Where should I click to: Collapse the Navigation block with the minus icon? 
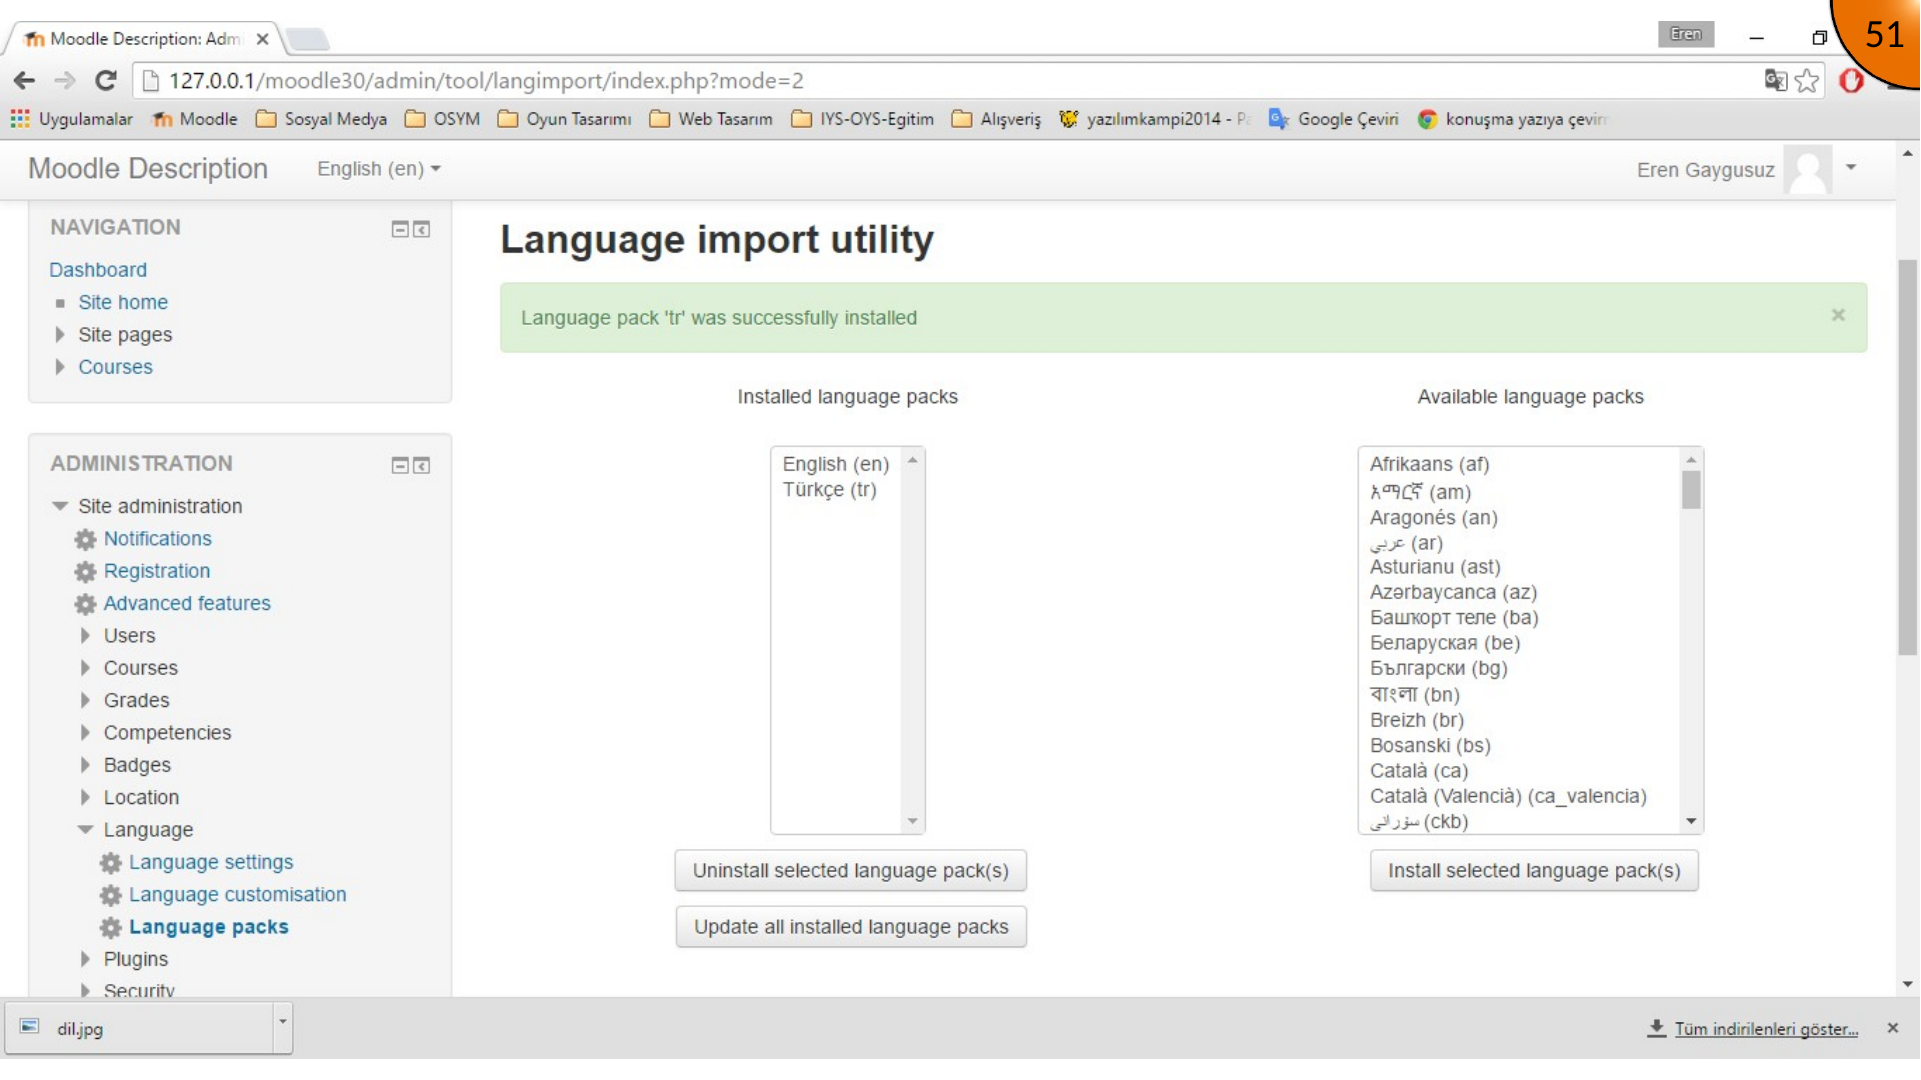[x=400, y=230]
